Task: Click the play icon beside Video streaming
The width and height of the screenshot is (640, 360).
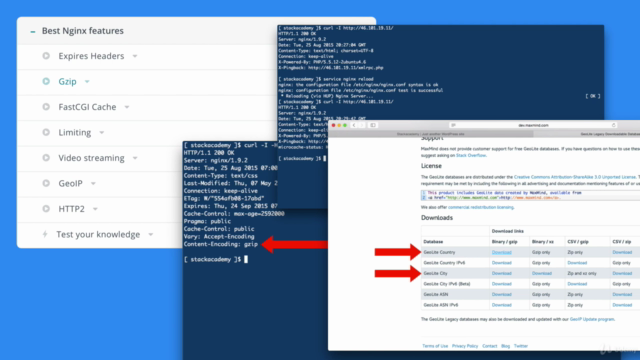Action: click(46, 158)
